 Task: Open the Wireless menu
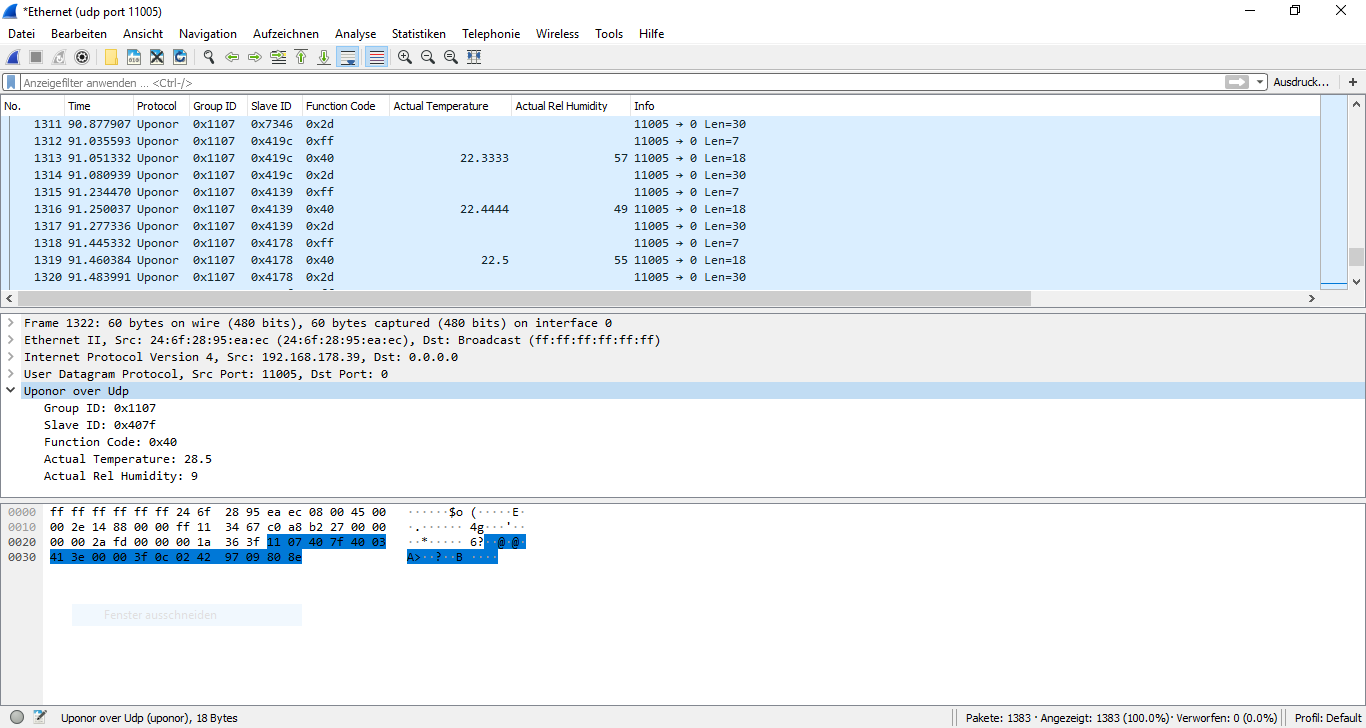point(557,34)
